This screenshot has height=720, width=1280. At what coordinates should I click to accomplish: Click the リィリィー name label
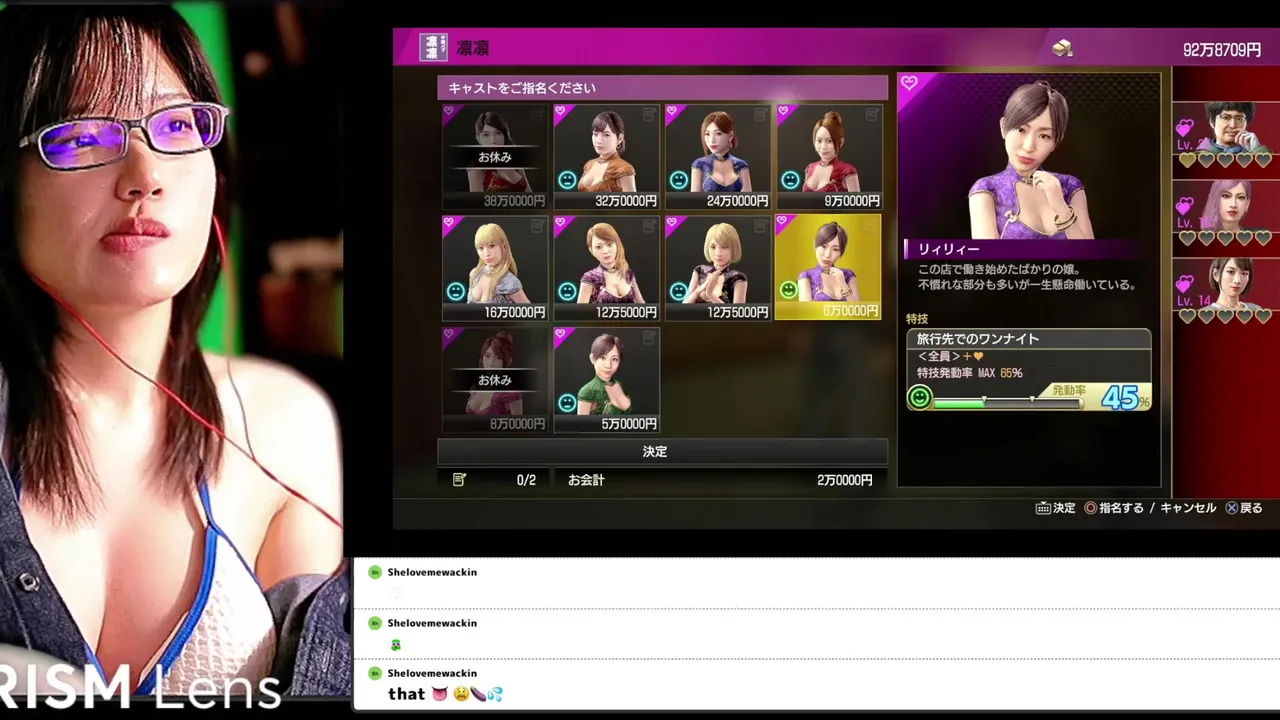949,249
